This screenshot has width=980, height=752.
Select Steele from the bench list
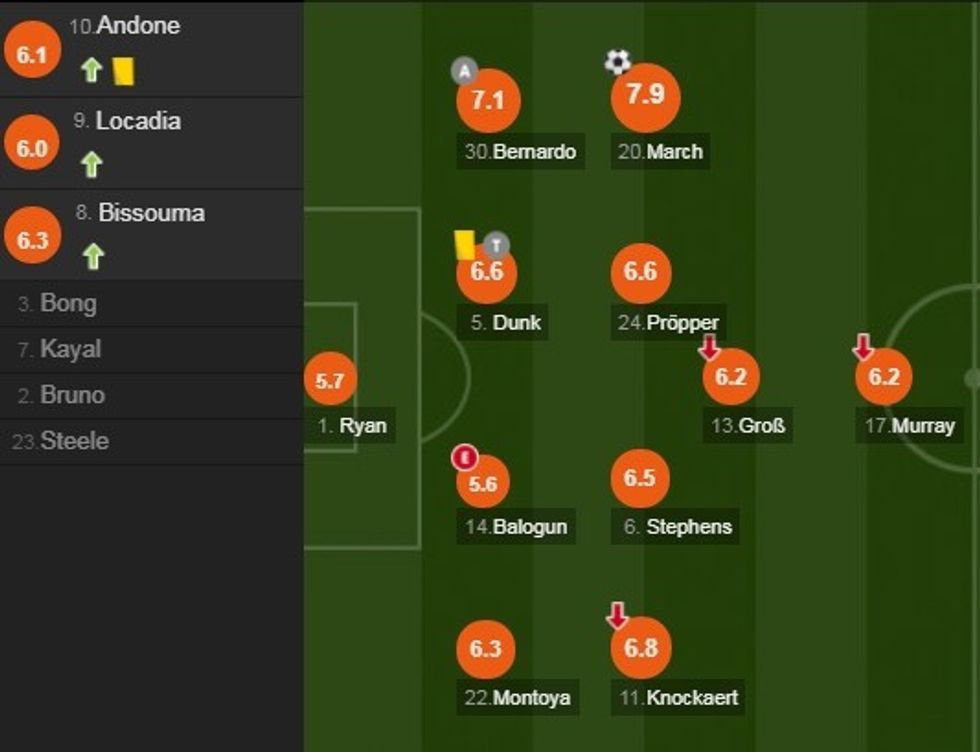click(x=74, y=441)
